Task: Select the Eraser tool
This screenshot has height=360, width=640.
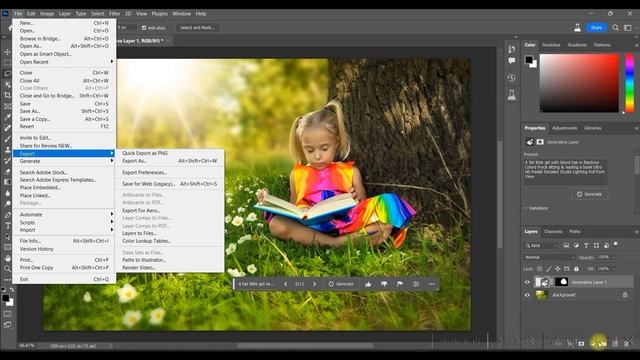Action: [x=7, y=171]
